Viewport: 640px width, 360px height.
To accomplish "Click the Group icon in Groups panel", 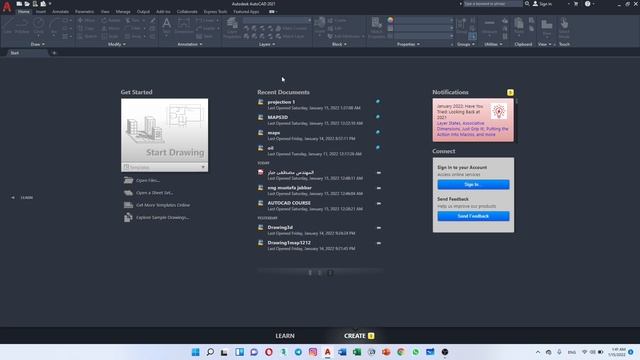I will coord(462,26).
